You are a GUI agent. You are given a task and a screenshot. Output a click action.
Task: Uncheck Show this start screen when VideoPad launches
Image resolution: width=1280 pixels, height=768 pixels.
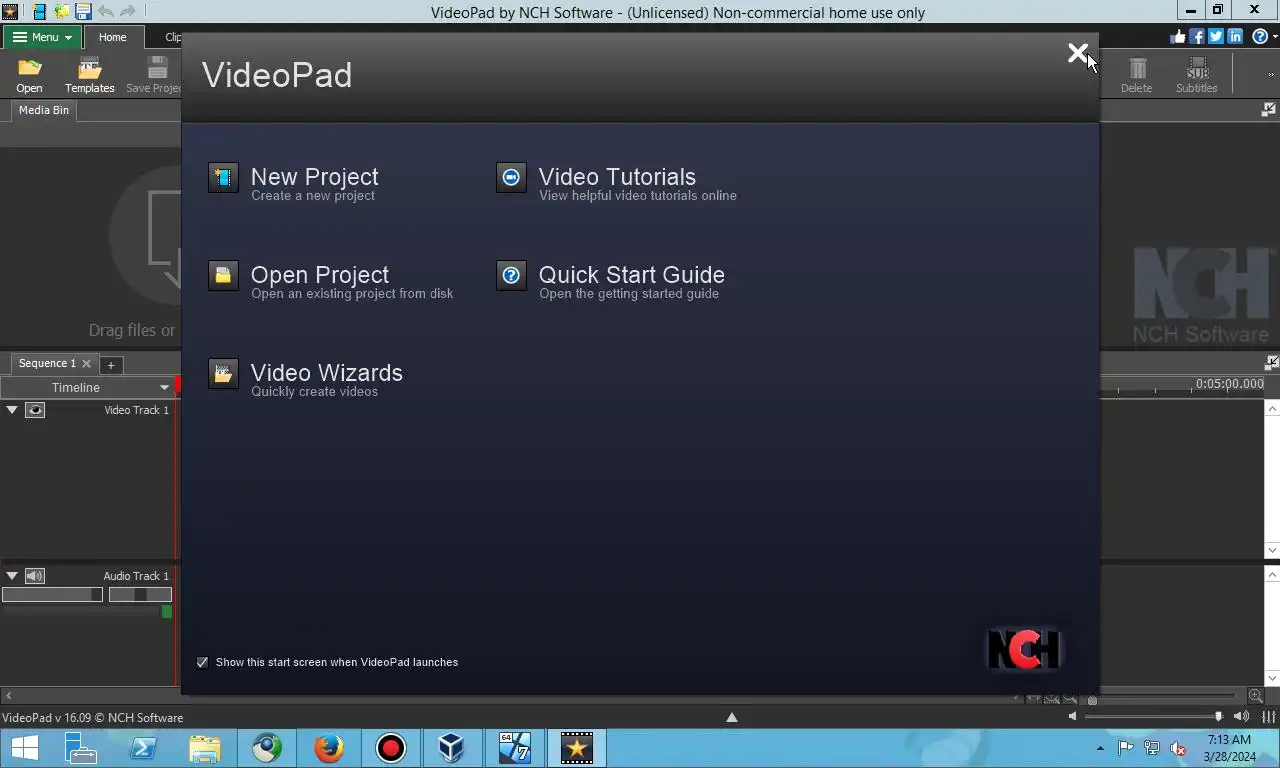[203, 662]
